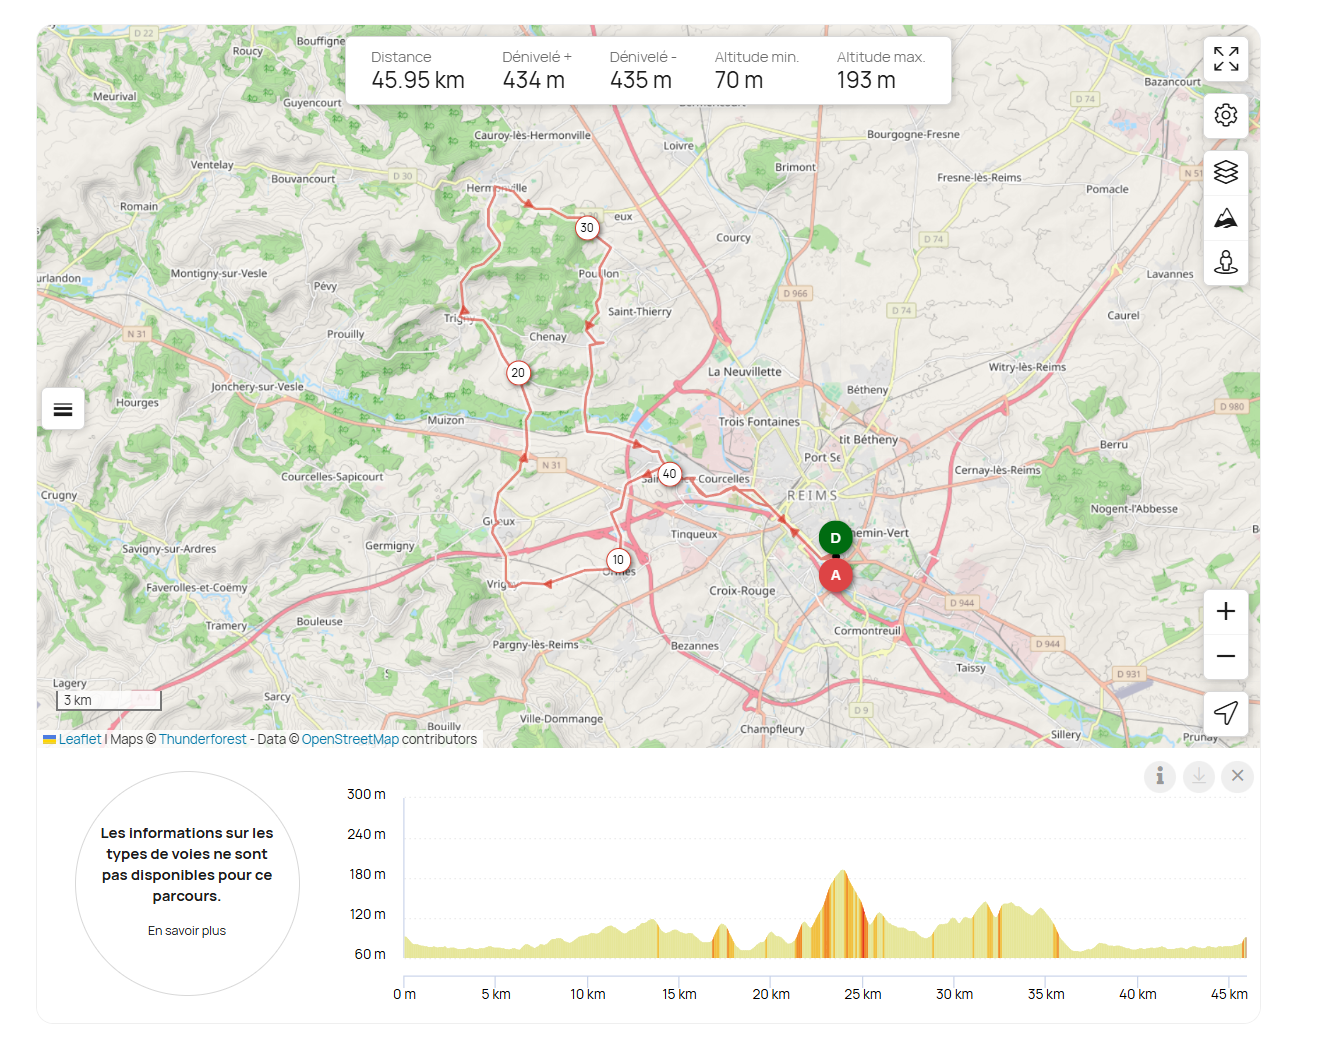Close the elevation profile panel

point(1237,776)
